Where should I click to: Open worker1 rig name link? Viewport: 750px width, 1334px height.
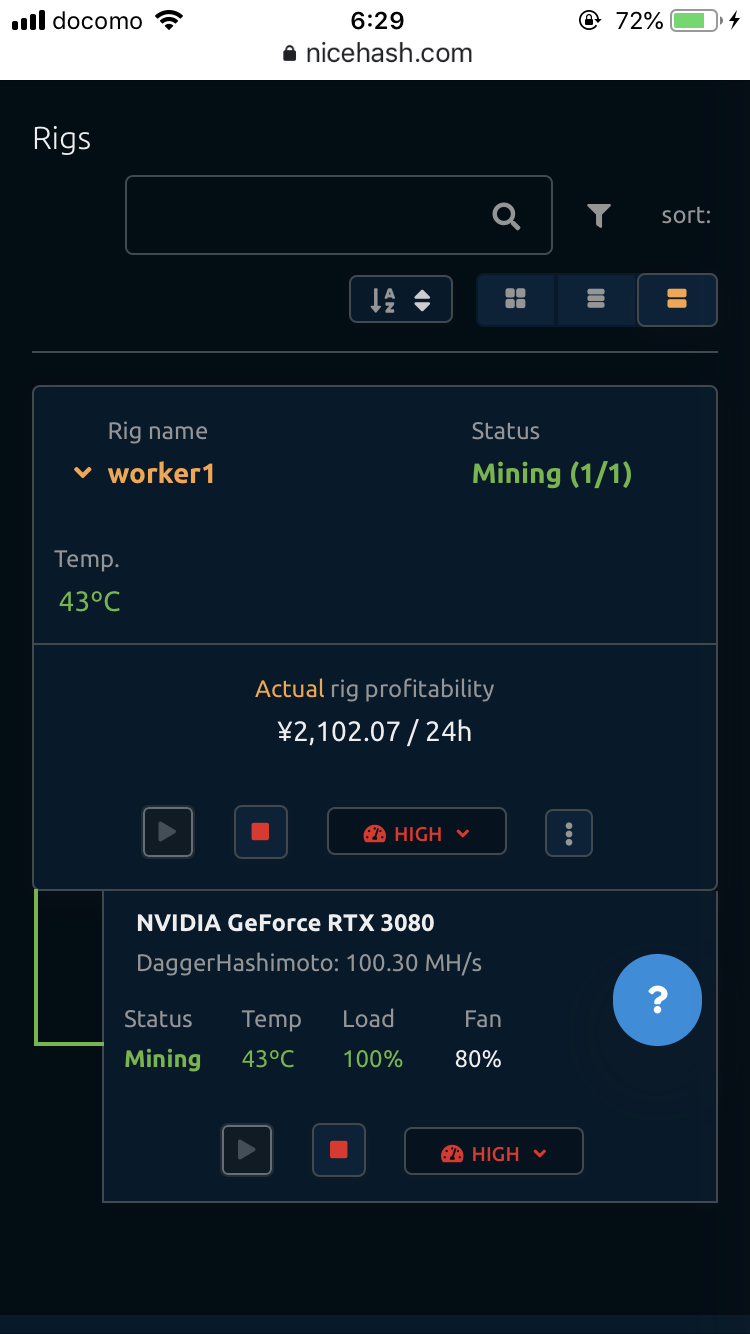[161, 473]
